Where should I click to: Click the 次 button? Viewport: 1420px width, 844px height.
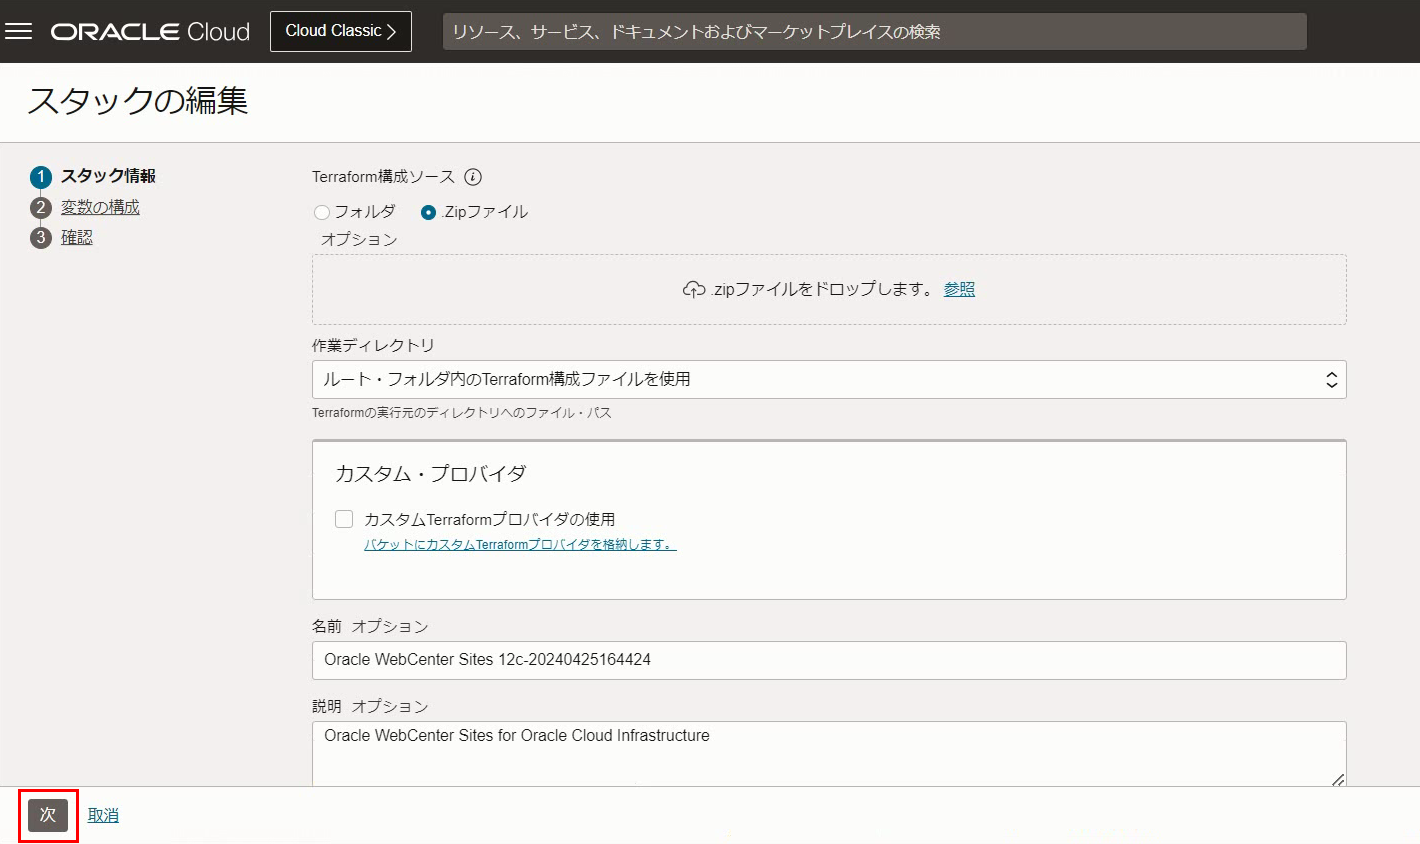[x=48, y=815]
